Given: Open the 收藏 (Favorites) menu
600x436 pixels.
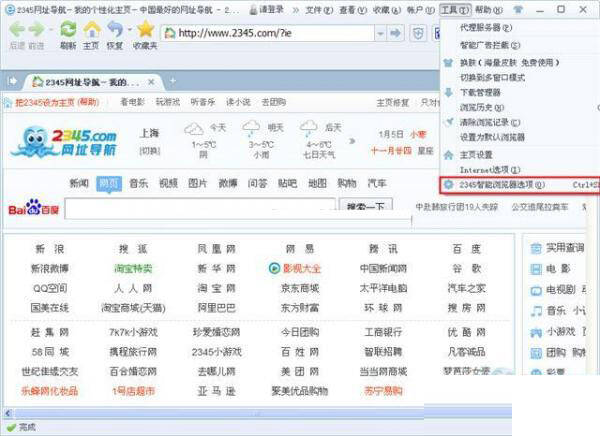Looking at the screenshot, I should coord(386,10).
